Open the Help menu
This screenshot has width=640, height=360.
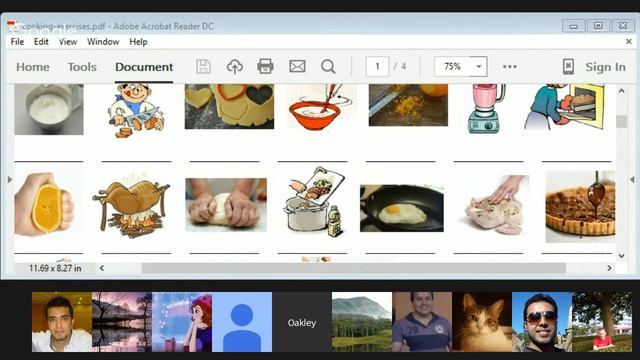[x=138, y=42]
